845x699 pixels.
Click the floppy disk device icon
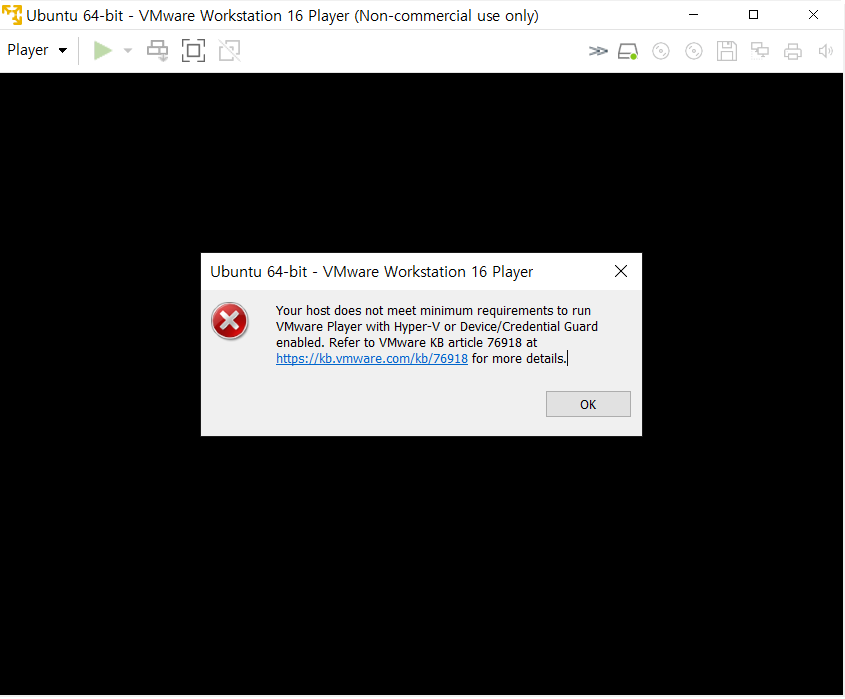(726, 51)
